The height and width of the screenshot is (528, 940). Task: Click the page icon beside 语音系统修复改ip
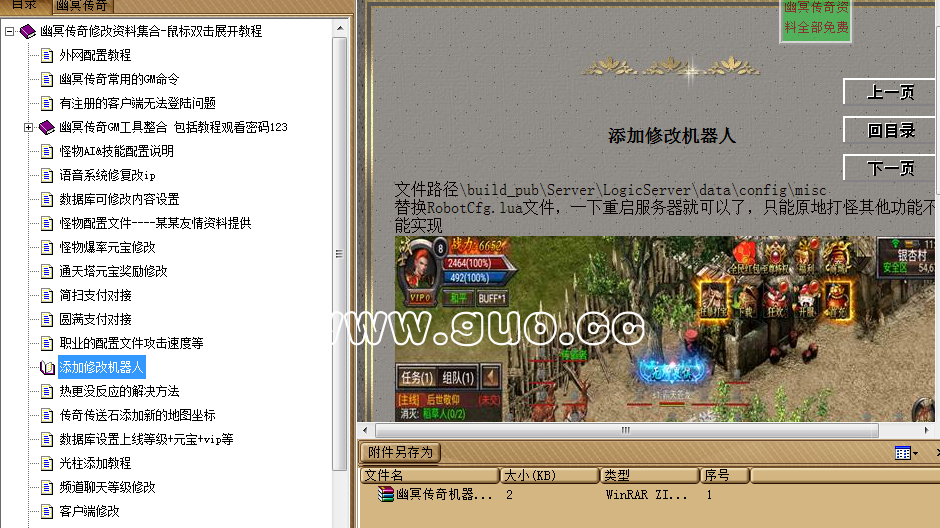click(x=47, y=176)
